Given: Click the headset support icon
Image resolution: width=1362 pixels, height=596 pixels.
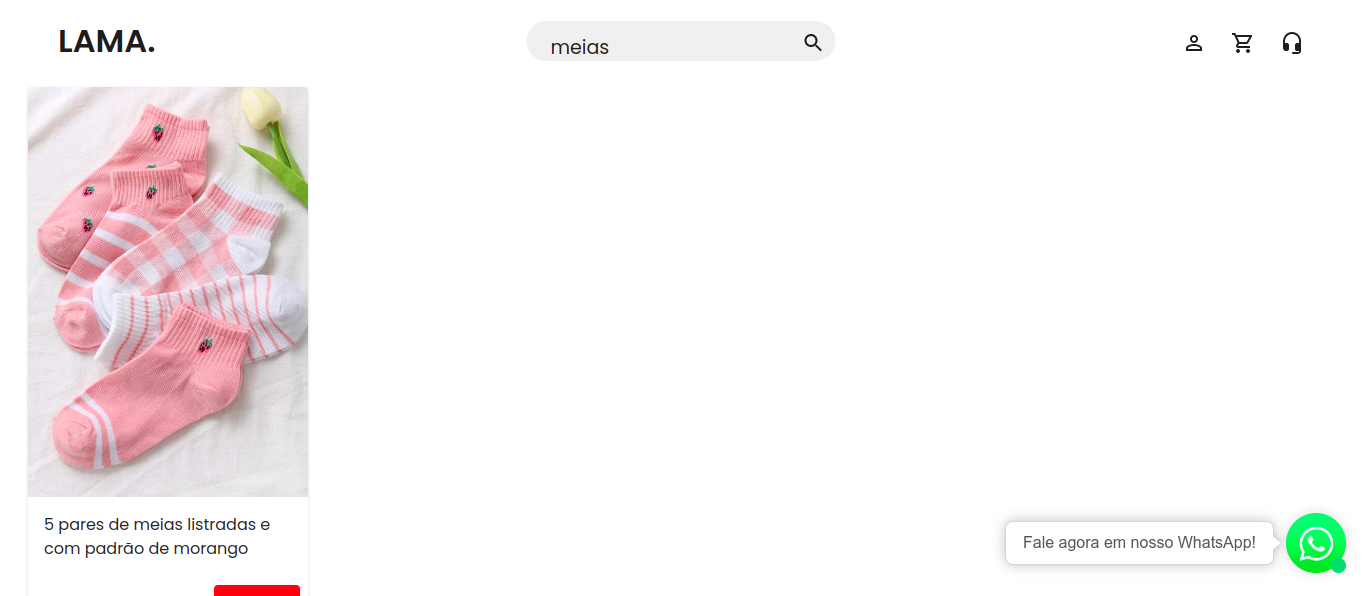Looking at the screenshot, I should point(1292,43).
